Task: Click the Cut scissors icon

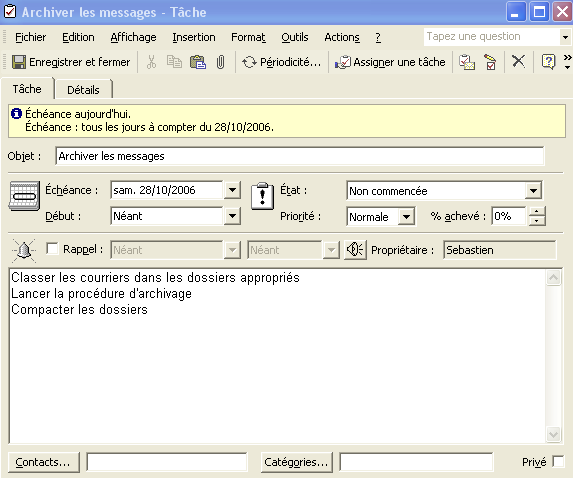Action: tap(151, 62)
